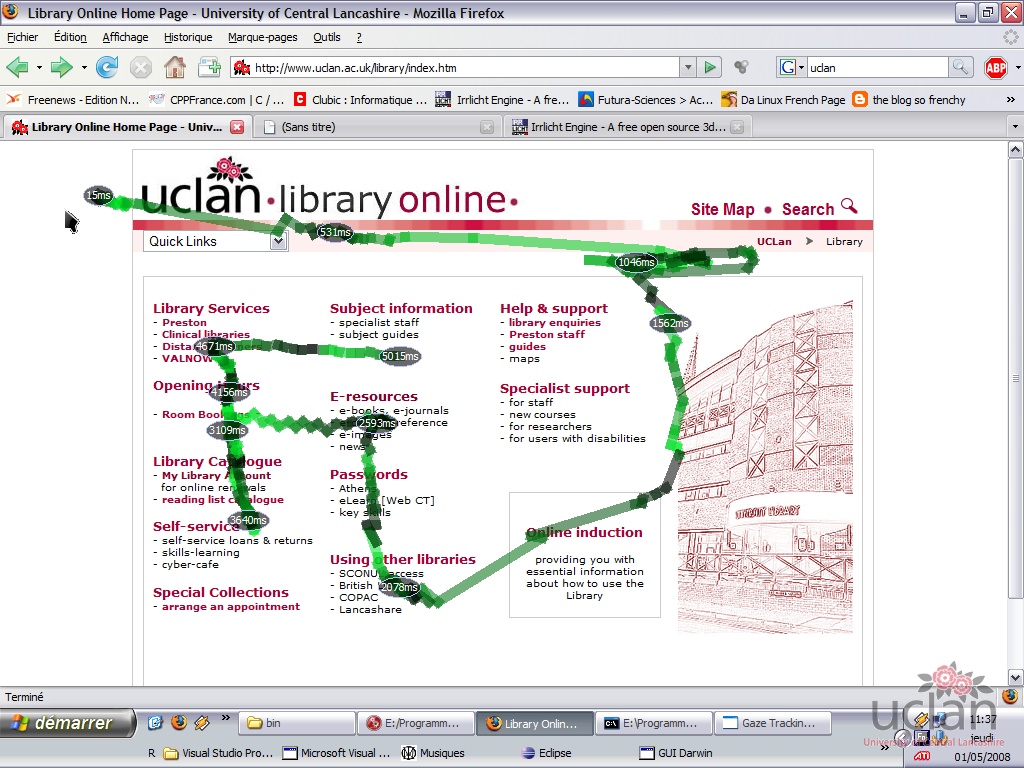
Task: Show more bookmarks with the overflow chevron
Action: pyautogui.click(x=1010, y=99)
